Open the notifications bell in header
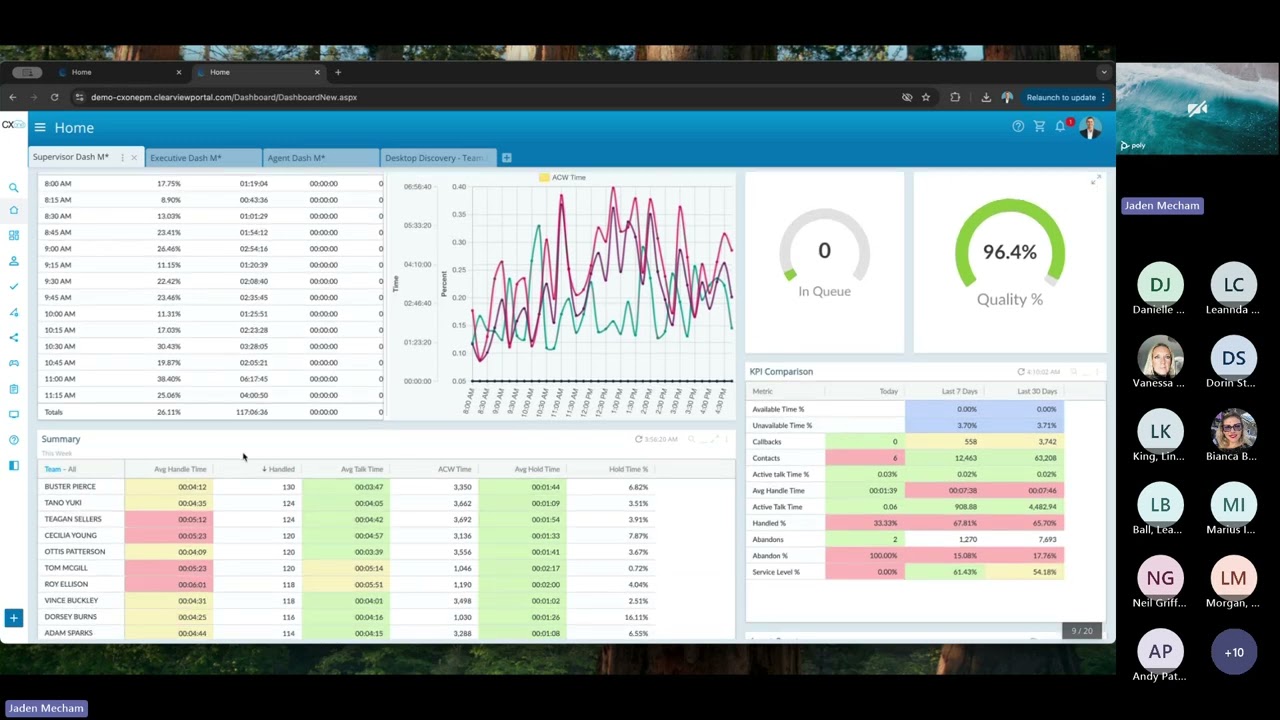The width and height of the screenshot is (1280, 720). [x=1061, y=126]
